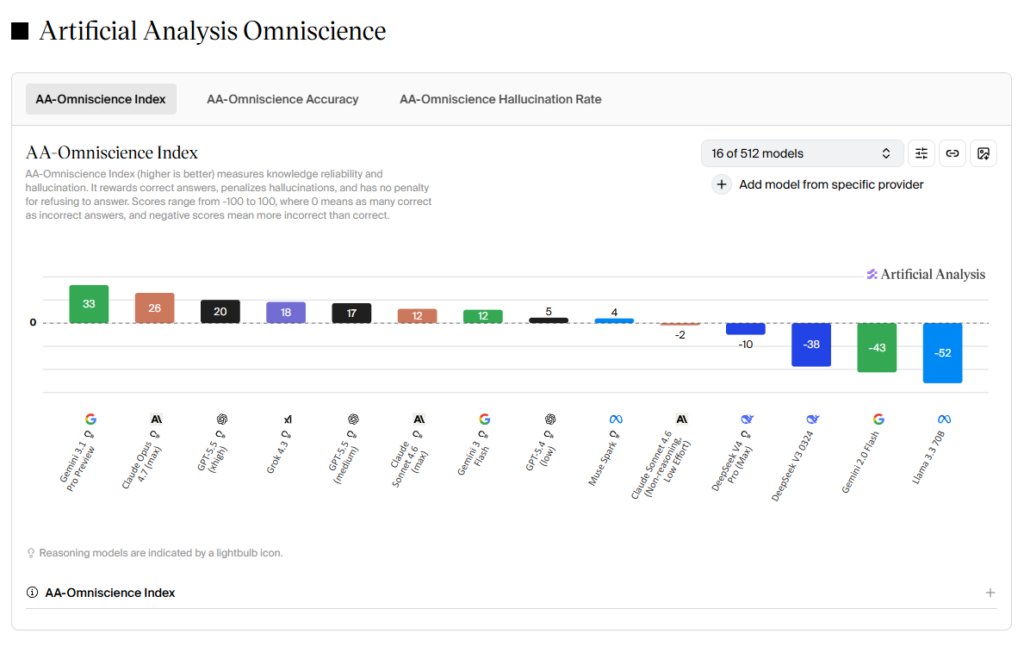Click Google logo above Gemini 3 Flash
This screenshot has width=1024, height=646.
click(485, 419)
